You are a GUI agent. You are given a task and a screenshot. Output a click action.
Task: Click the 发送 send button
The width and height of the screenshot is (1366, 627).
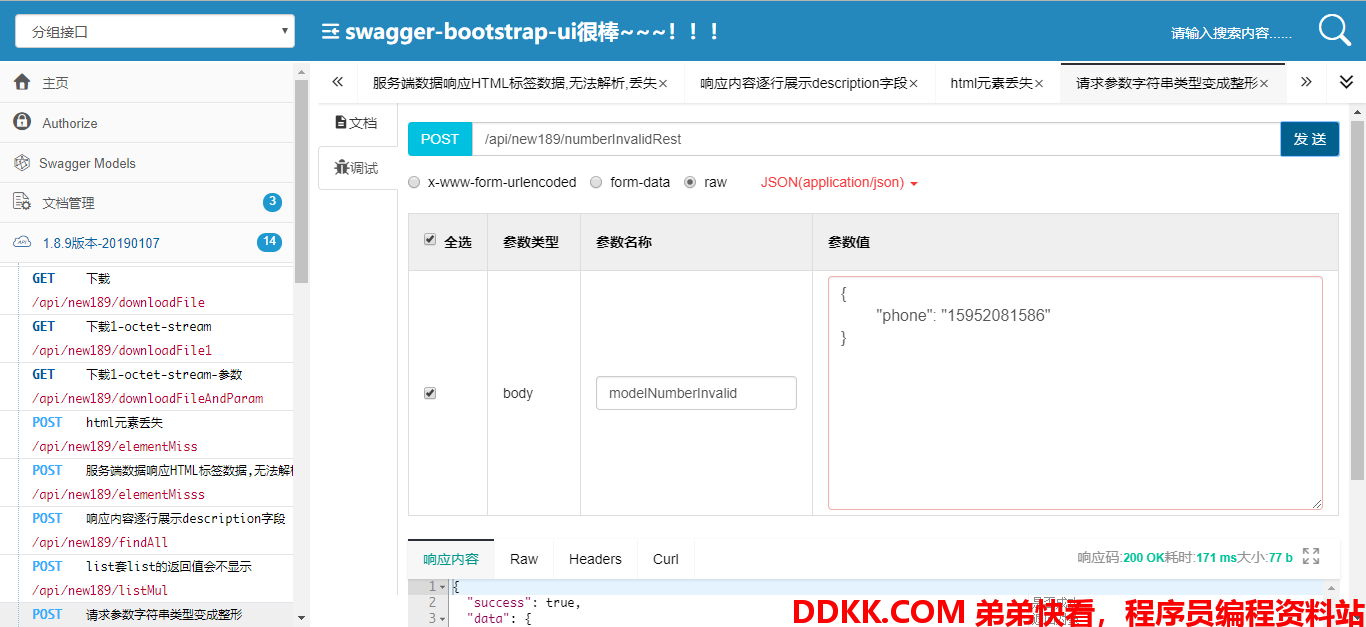point(1309,139)
